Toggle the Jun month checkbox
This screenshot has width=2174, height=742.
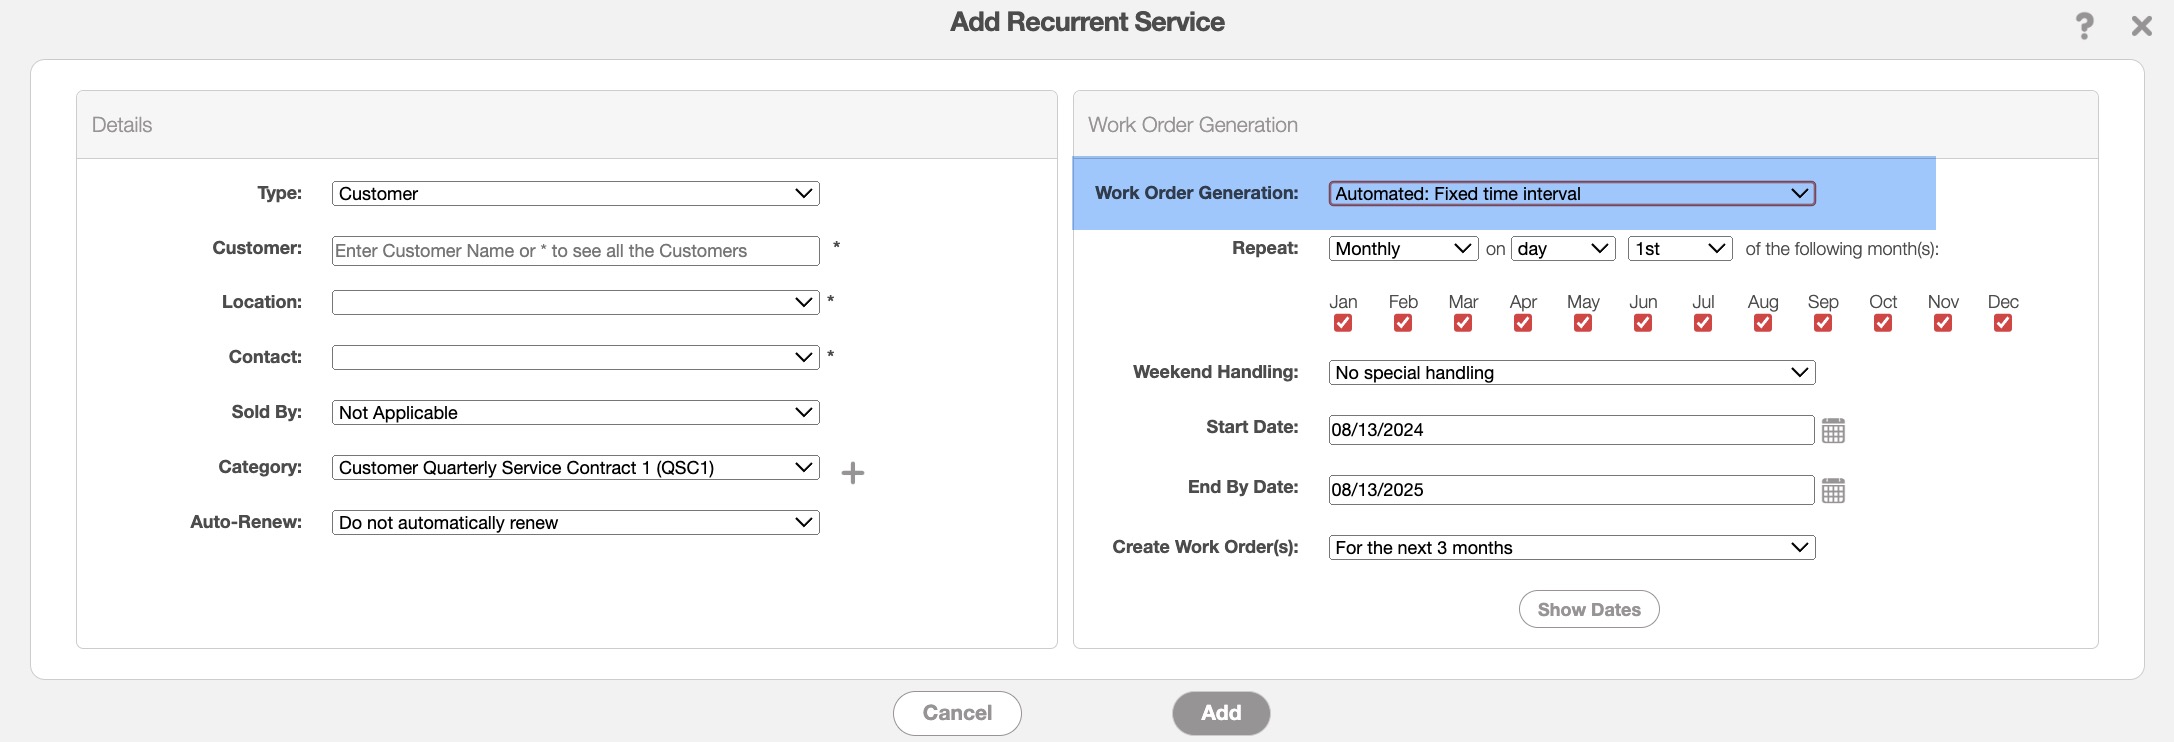[1642, 323]
